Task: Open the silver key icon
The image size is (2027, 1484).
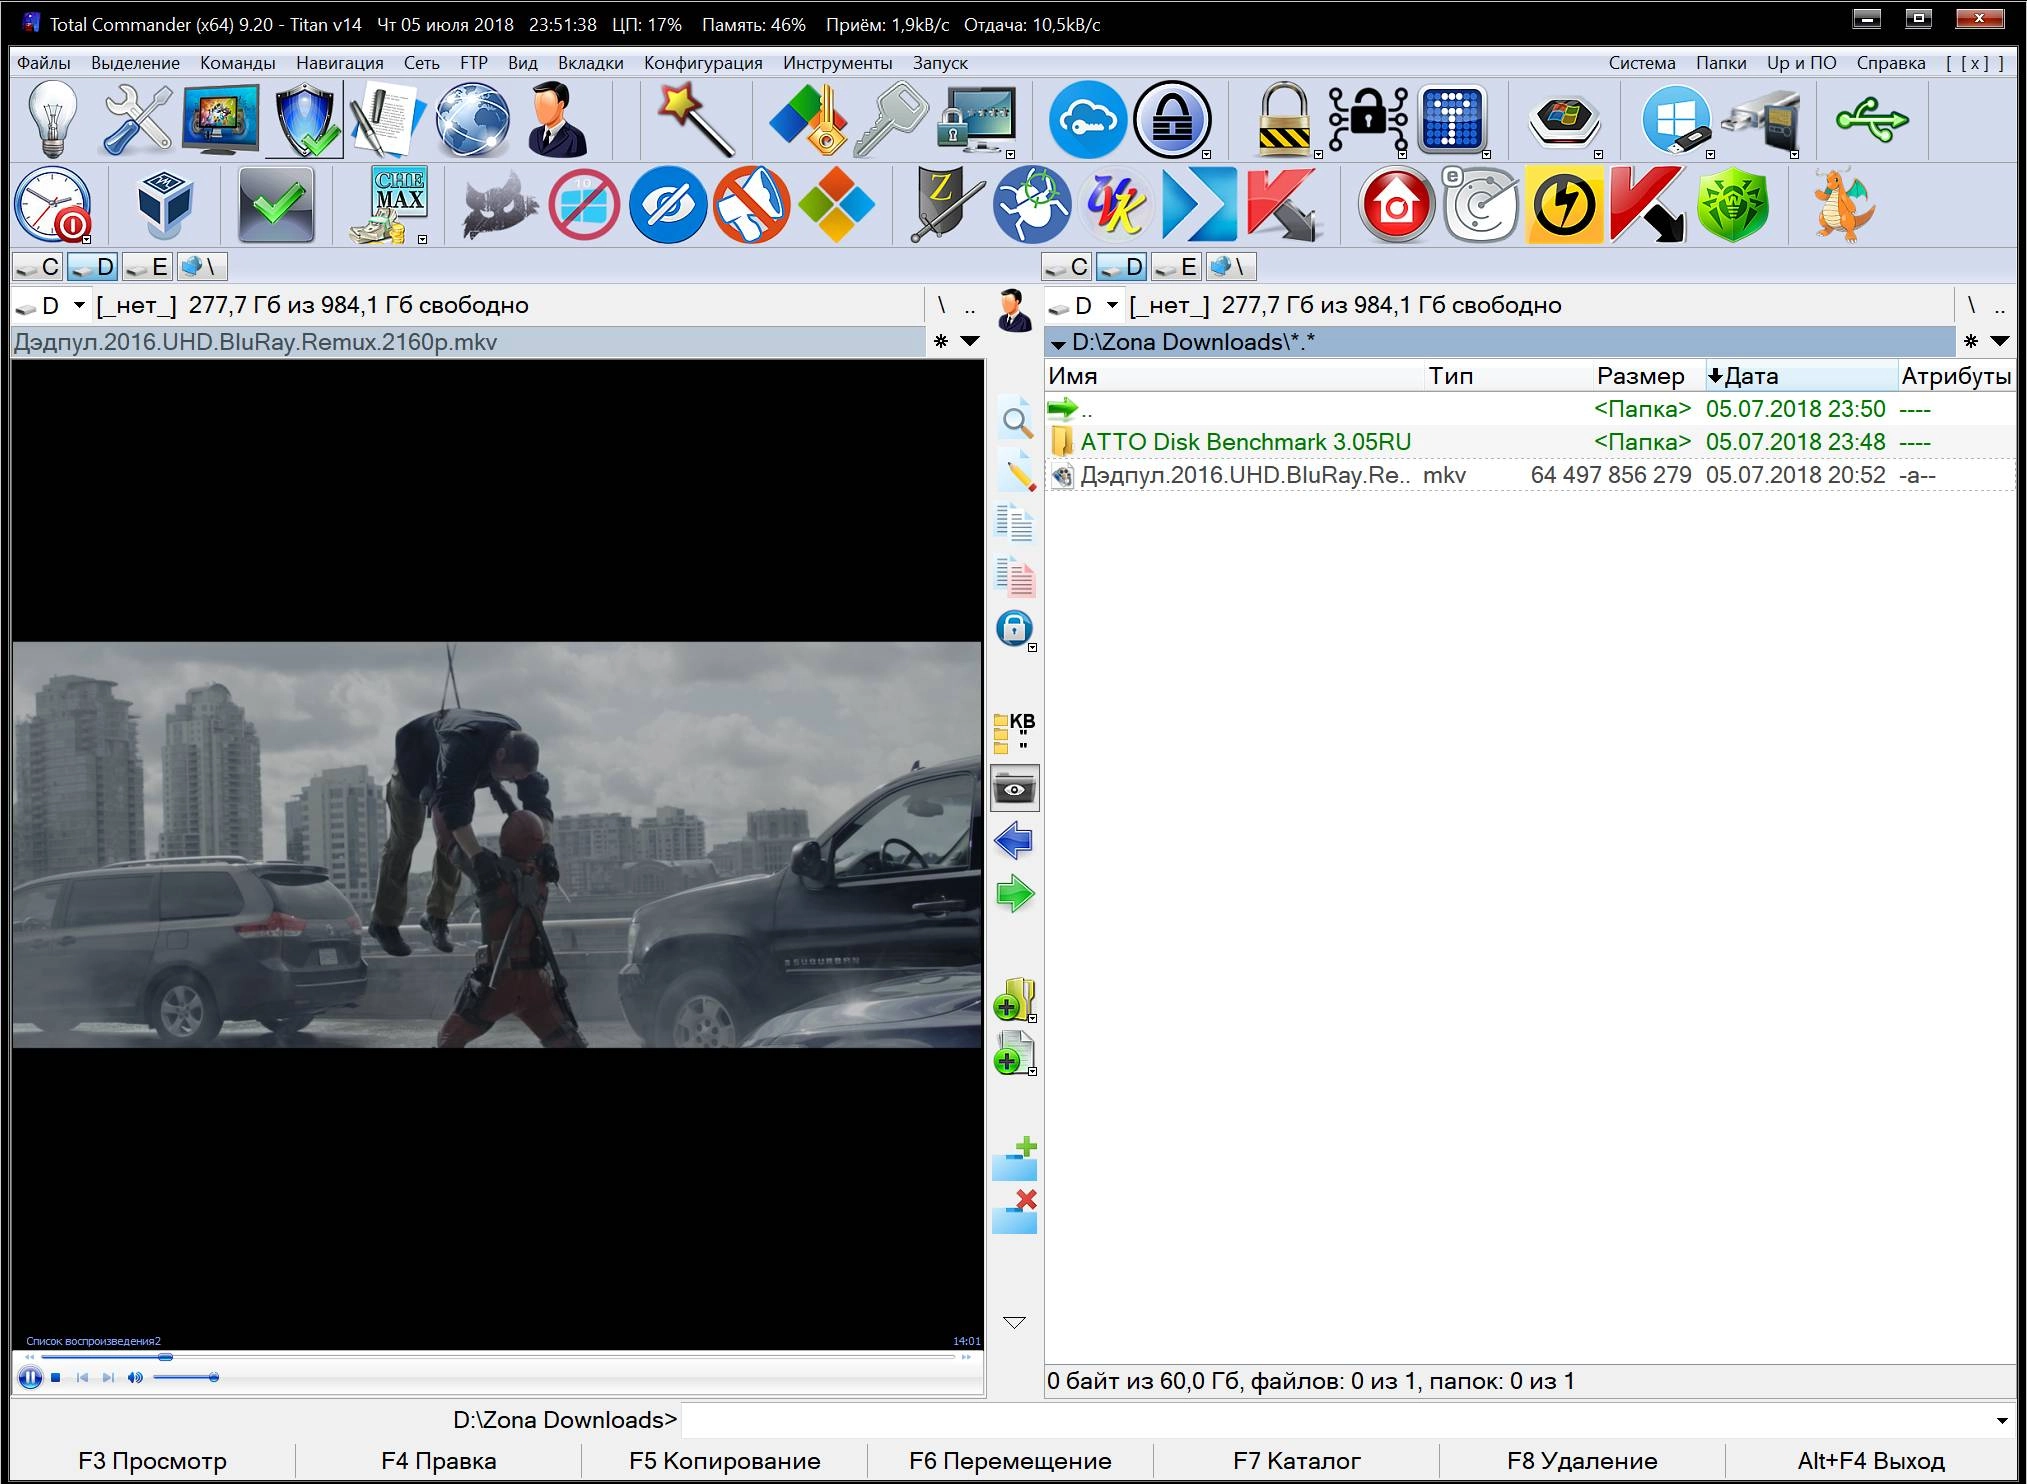Action: (x=890, y=119)
